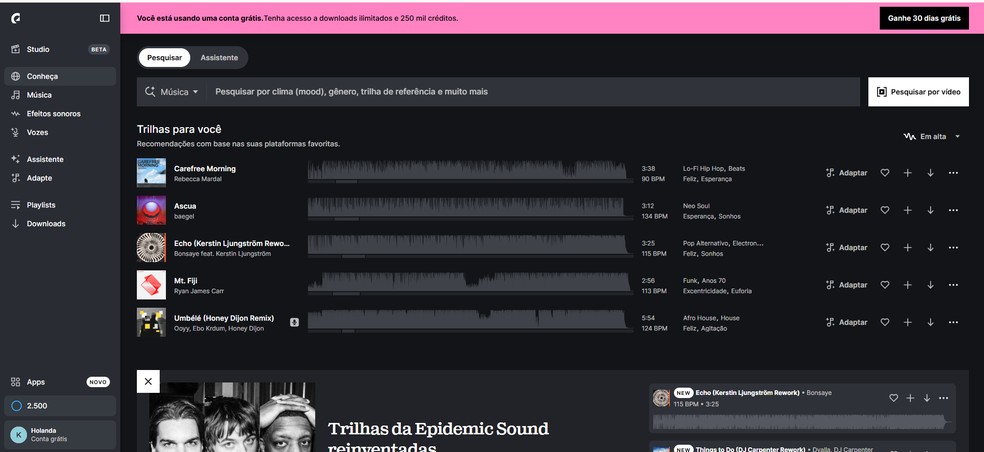Screen dimensions: 984x452
Task: Check the 2.500 credits balance
Action: pos(60,406)
